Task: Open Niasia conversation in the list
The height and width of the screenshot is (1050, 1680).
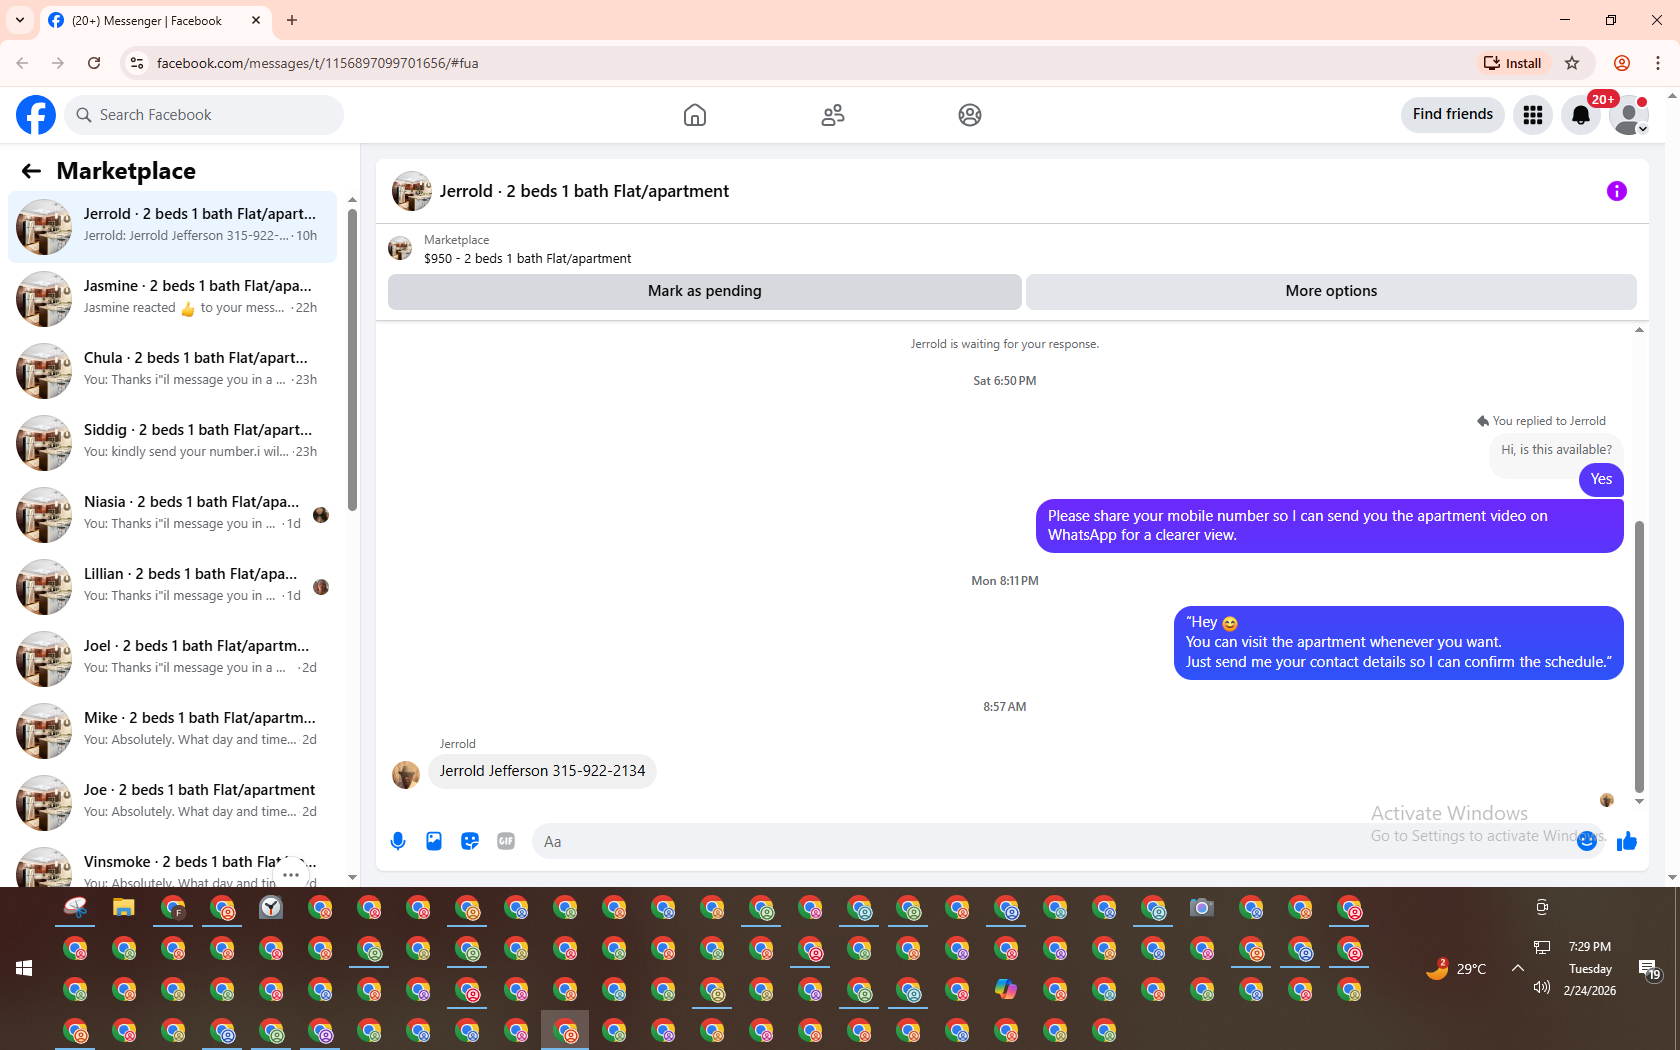Action: (x=172, y=515)
